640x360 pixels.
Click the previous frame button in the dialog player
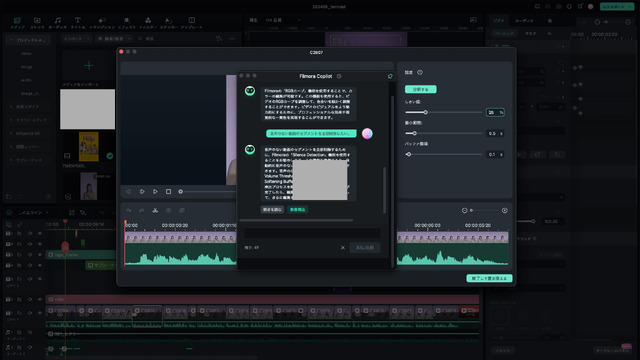(x=129, y=191)
